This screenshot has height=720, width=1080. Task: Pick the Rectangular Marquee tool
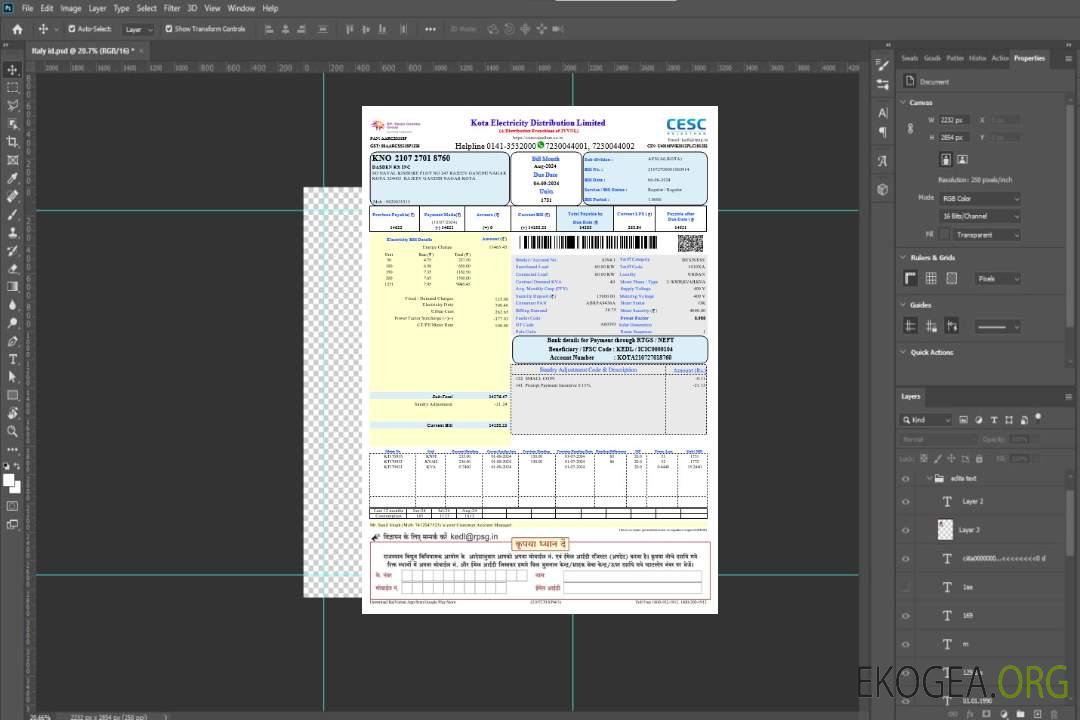[x=13, y=87]
